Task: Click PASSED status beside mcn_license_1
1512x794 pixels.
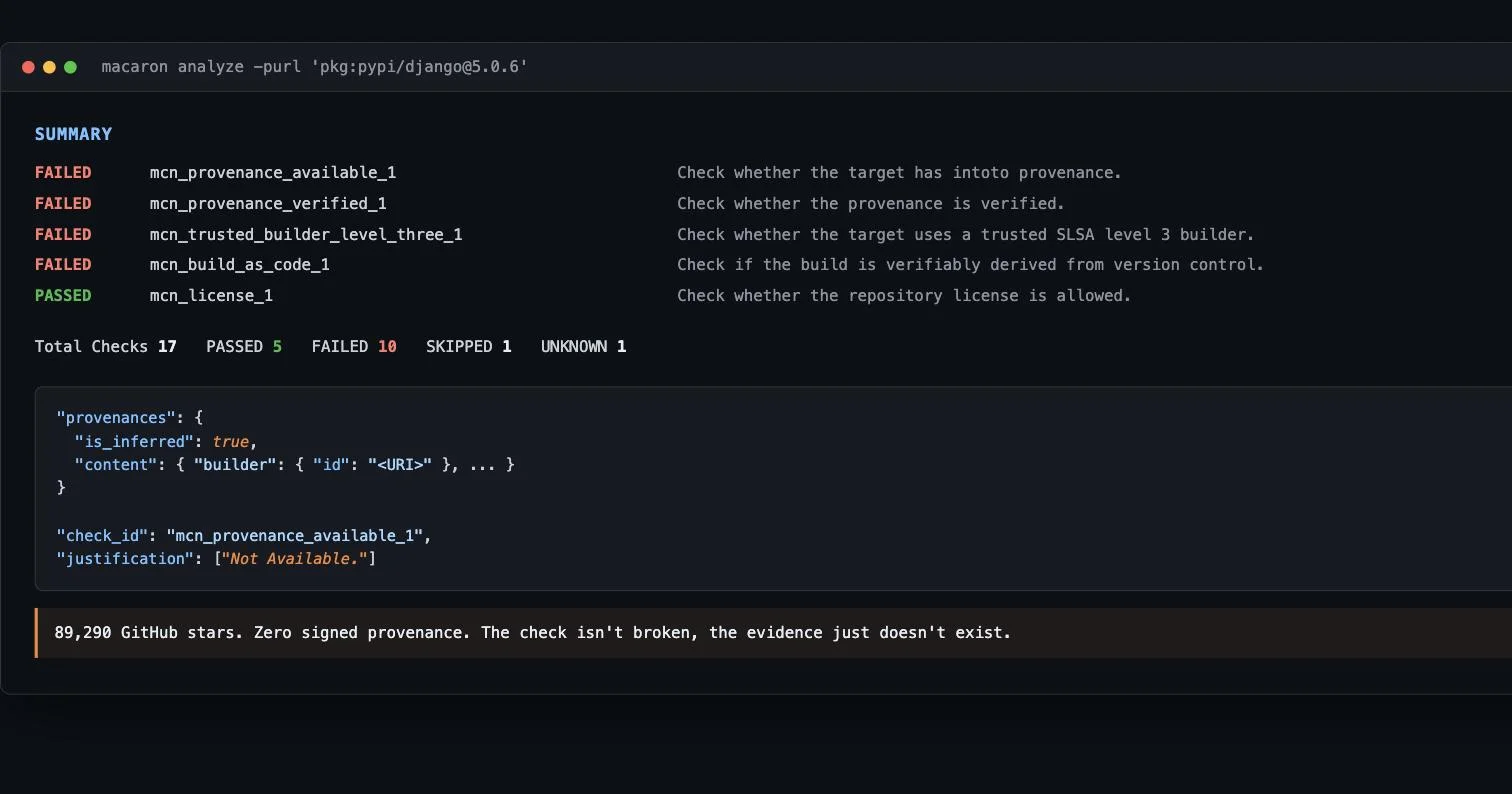Action: click(x=63, y=296)
